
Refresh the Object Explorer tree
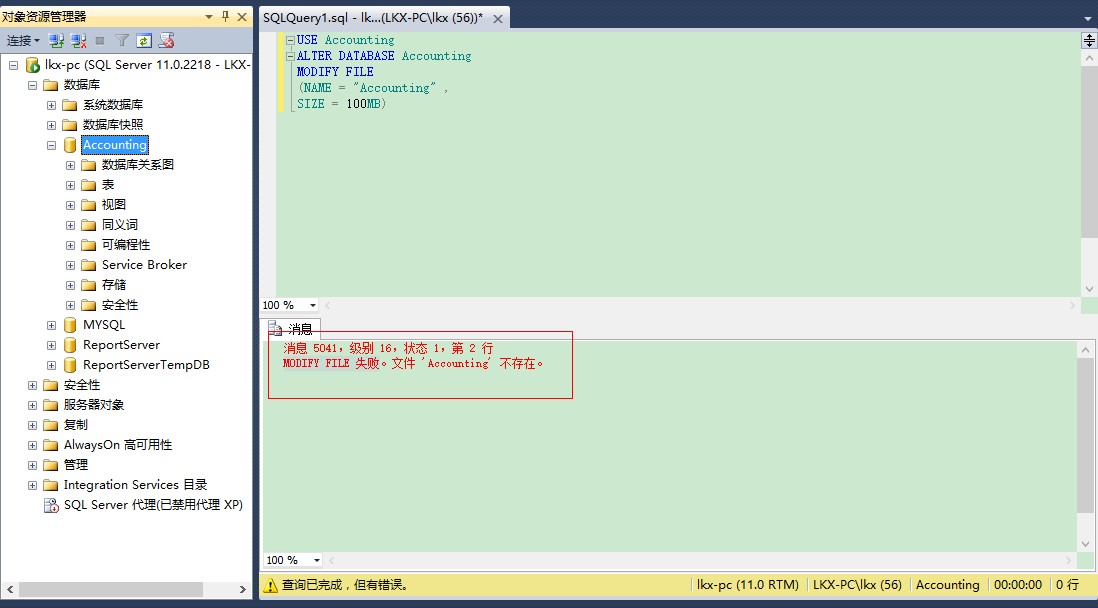click(144, 41)
